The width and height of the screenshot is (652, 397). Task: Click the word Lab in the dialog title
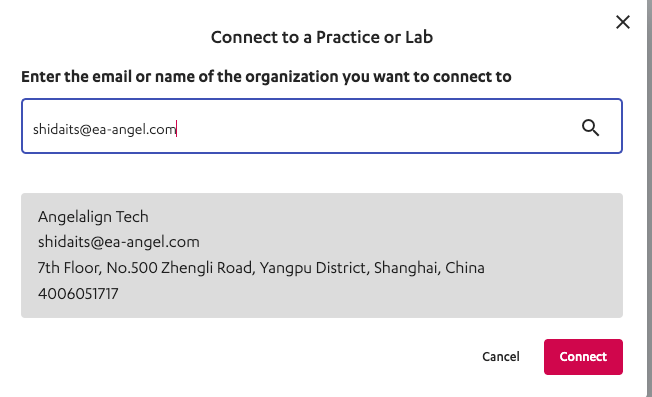click(x=419, y=37)
